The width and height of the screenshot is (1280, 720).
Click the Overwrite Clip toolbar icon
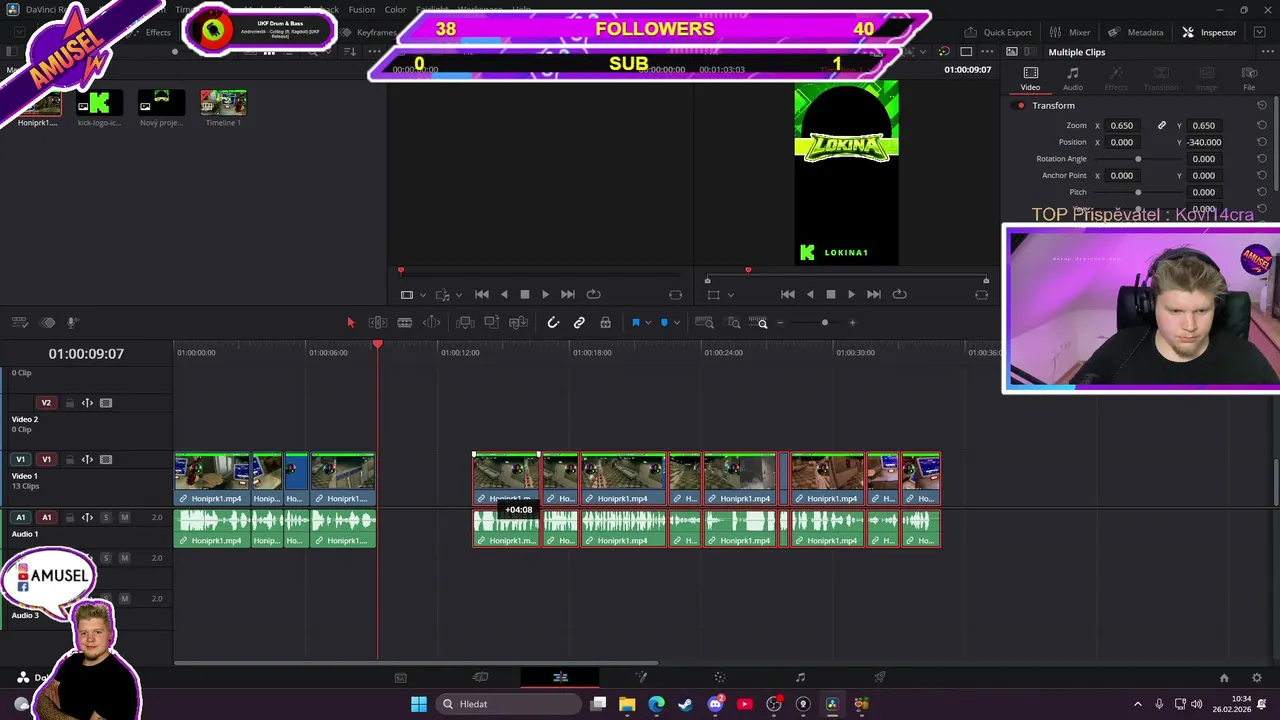pyautogui.click(x=492, y=322)
